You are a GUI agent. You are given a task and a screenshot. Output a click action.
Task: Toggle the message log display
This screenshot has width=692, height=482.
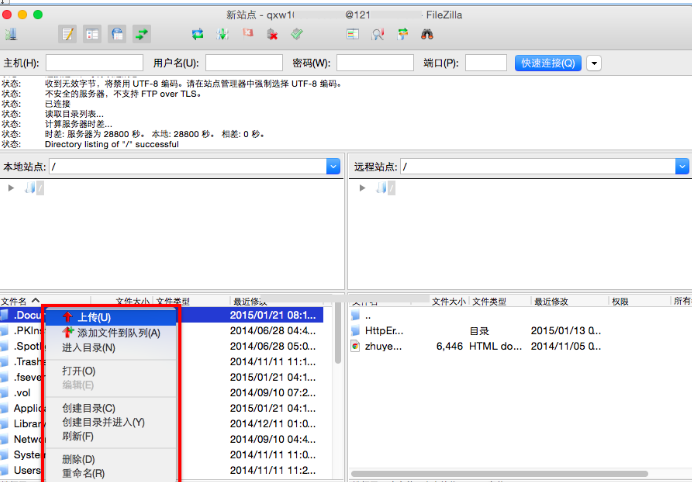pyautogui.click(x=68, y=34)
